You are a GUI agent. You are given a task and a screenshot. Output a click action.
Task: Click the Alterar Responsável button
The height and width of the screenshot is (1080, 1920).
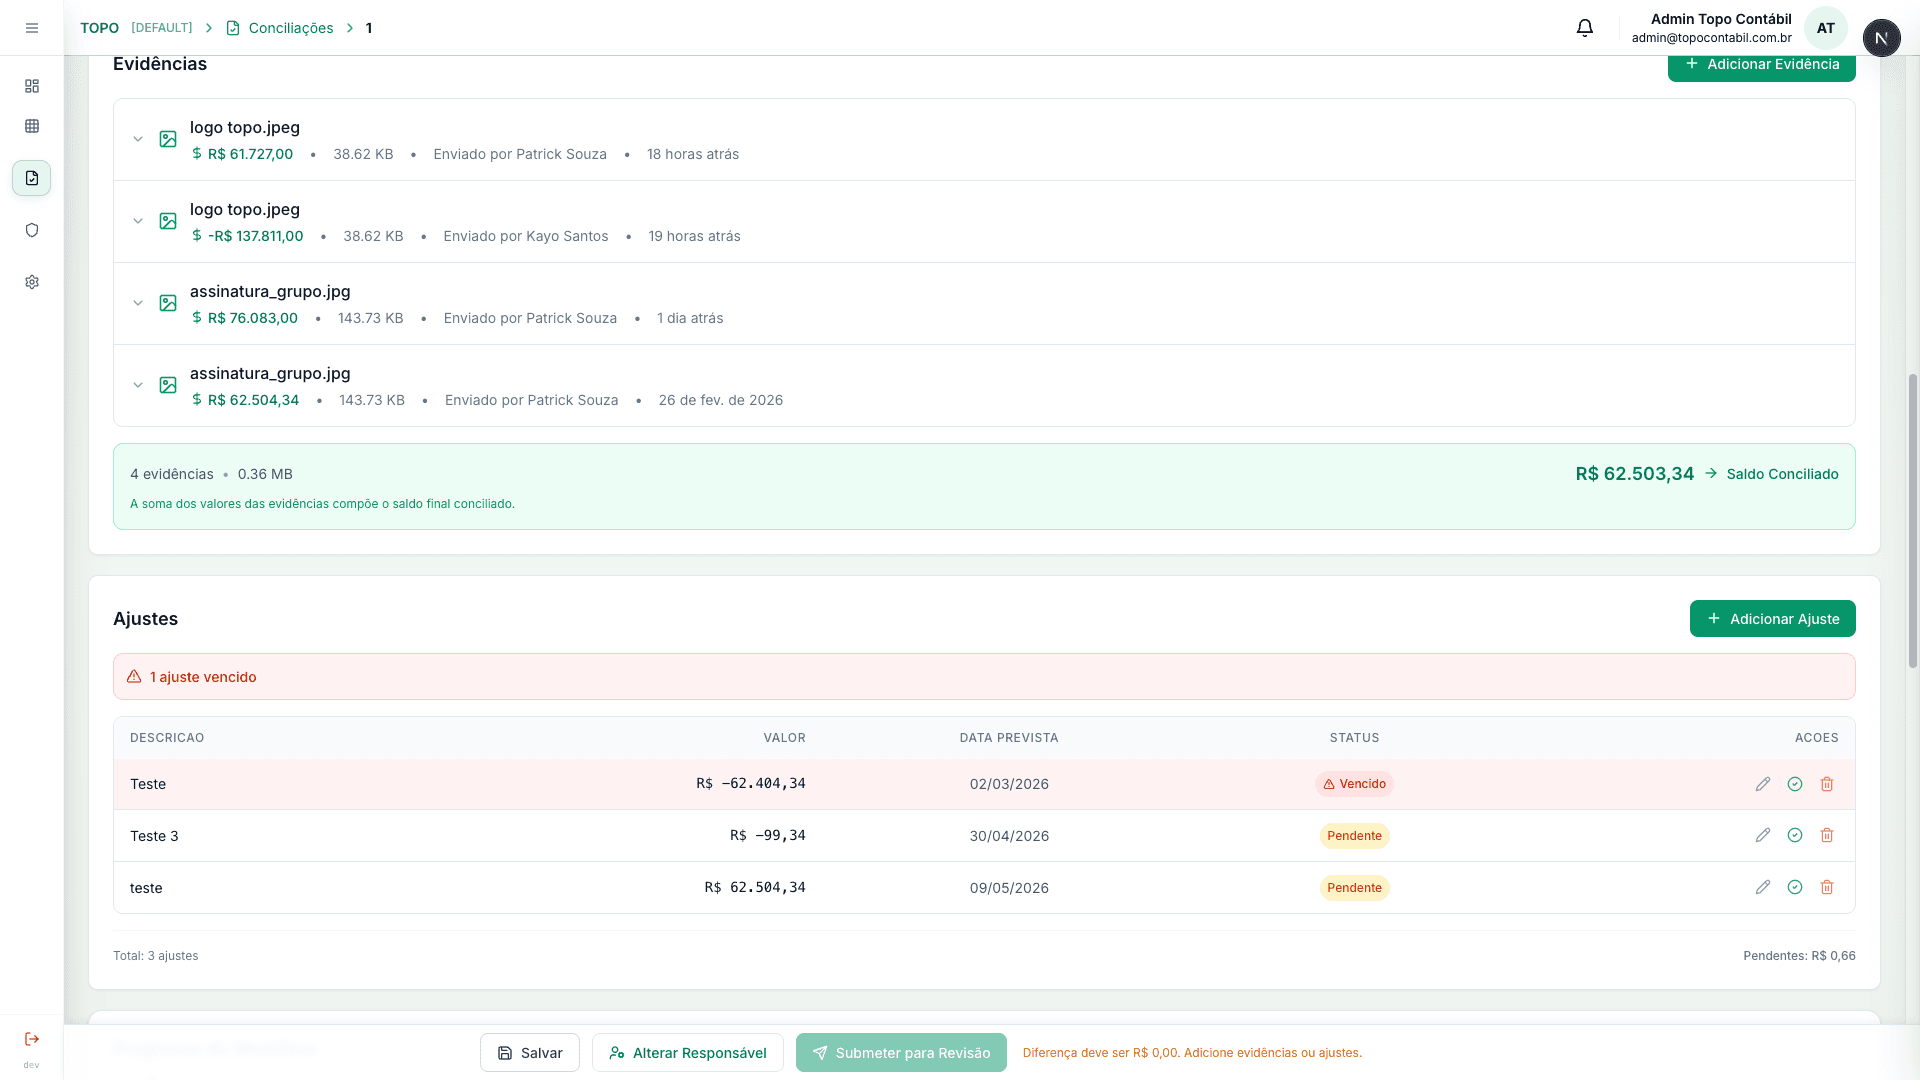tap(687, 1053)
